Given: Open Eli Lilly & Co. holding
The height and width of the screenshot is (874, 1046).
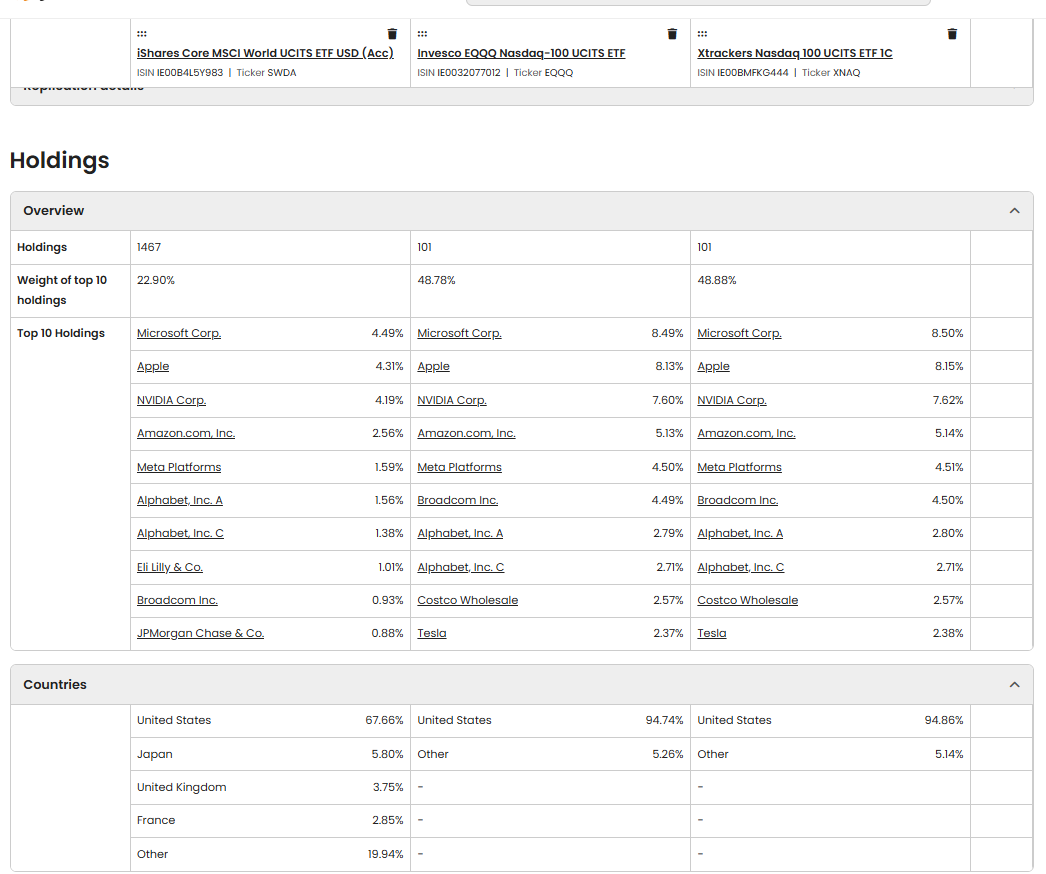Looking at the screenshot, I should (169, 567).
